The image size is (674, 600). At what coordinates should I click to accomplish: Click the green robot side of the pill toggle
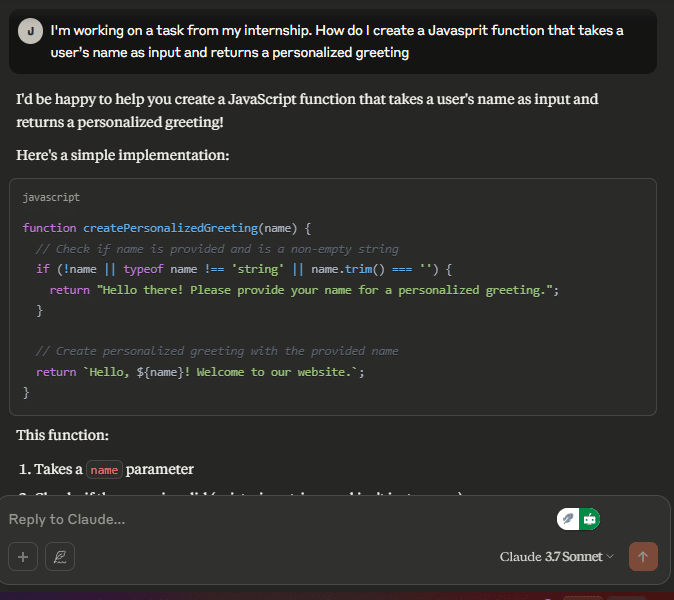(589, 519)
